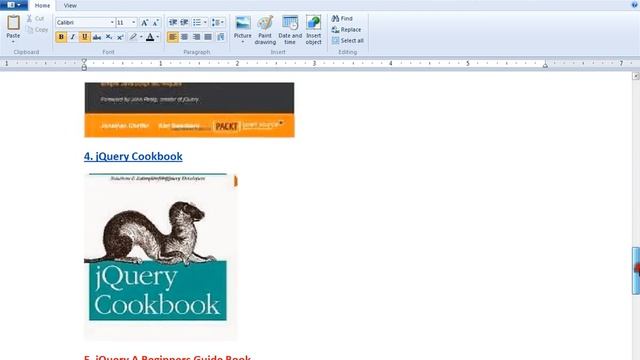640x360 pixels.
Task: Click the scrollbar up arrow
Action: pos(636,76)
